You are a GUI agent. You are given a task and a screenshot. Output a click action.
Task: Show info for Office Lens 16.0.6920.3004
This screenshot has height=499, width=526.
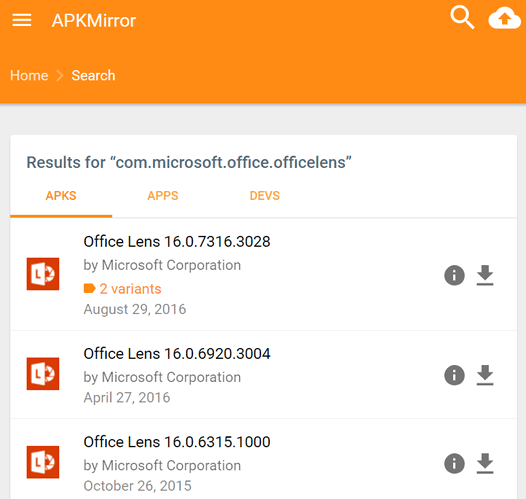[x=454, y=375]
